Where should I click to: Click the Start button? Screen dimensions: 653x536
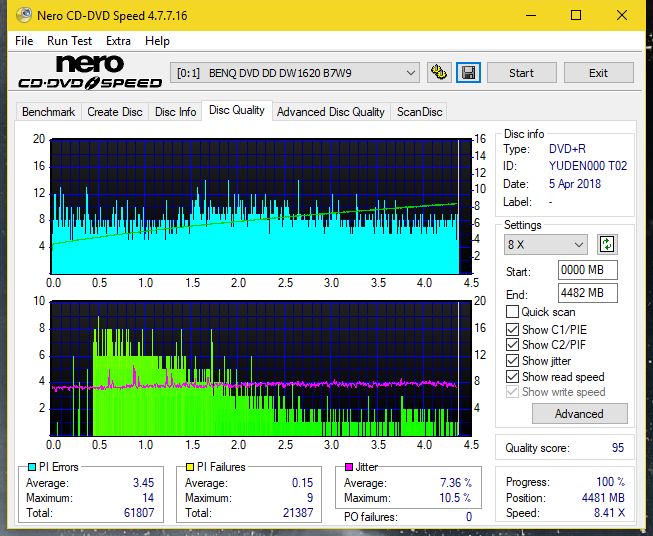(x=521, y=73)
